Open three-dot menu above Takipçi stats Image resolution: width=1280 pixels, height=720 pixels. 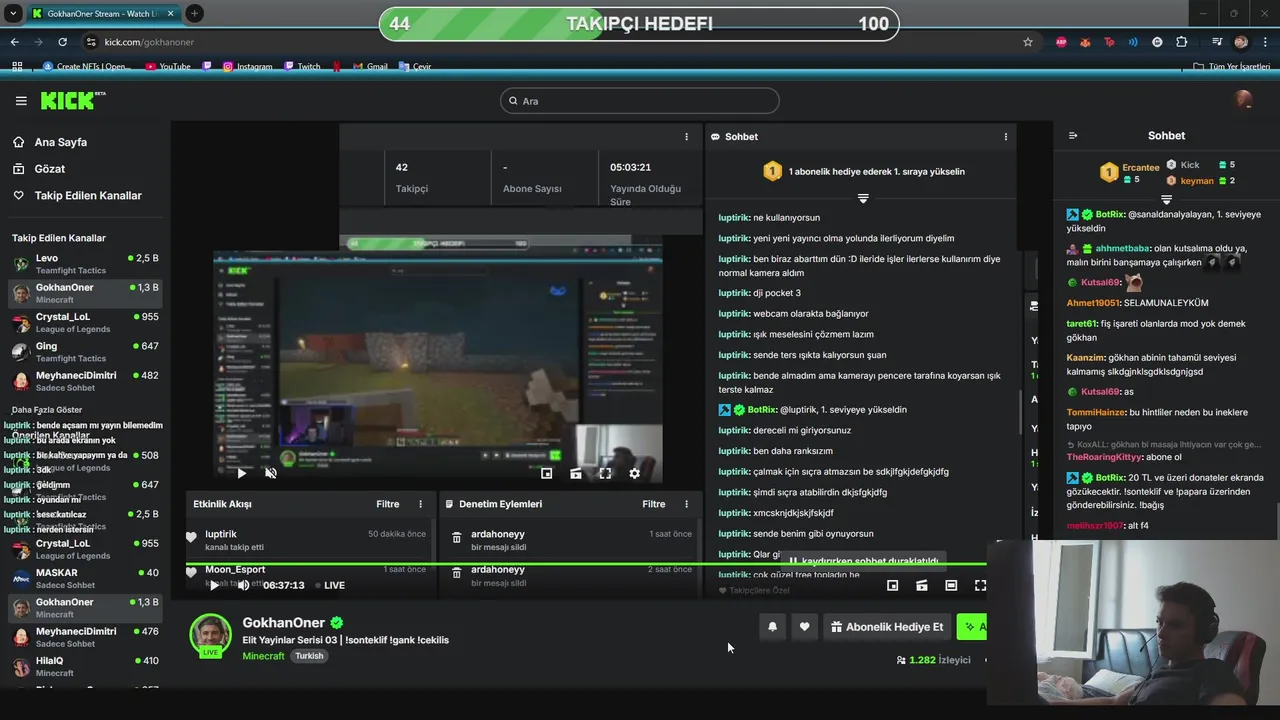pos(686,137)
